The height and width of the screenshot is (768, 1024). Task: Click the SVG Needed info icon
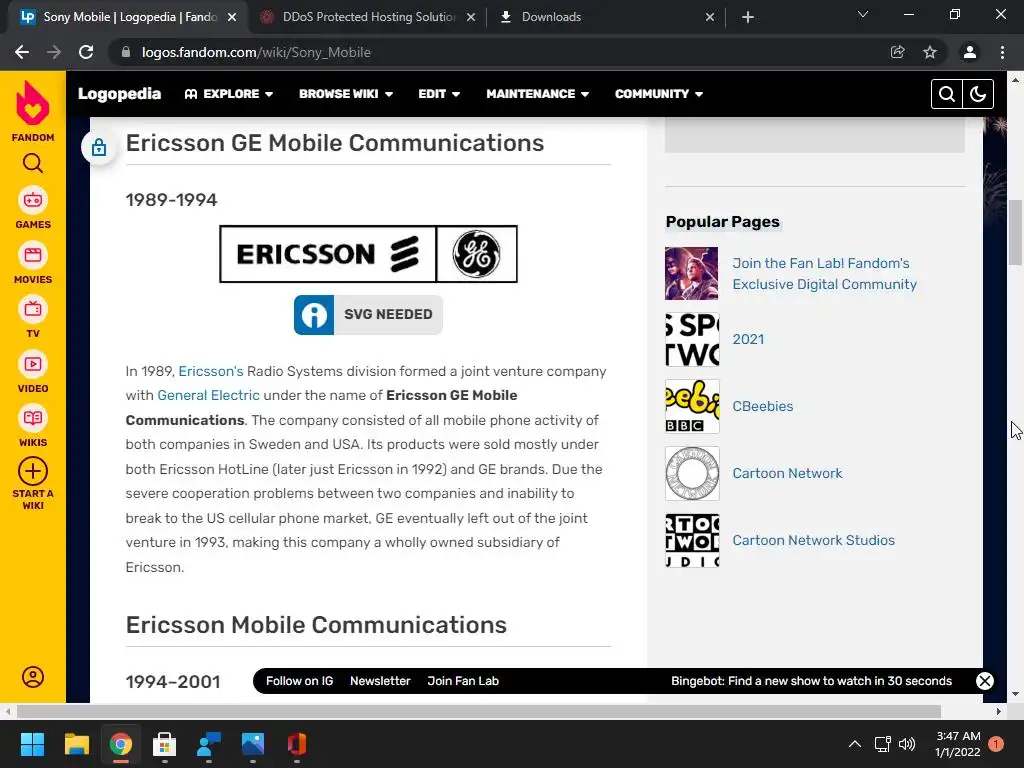pos(314,315)
